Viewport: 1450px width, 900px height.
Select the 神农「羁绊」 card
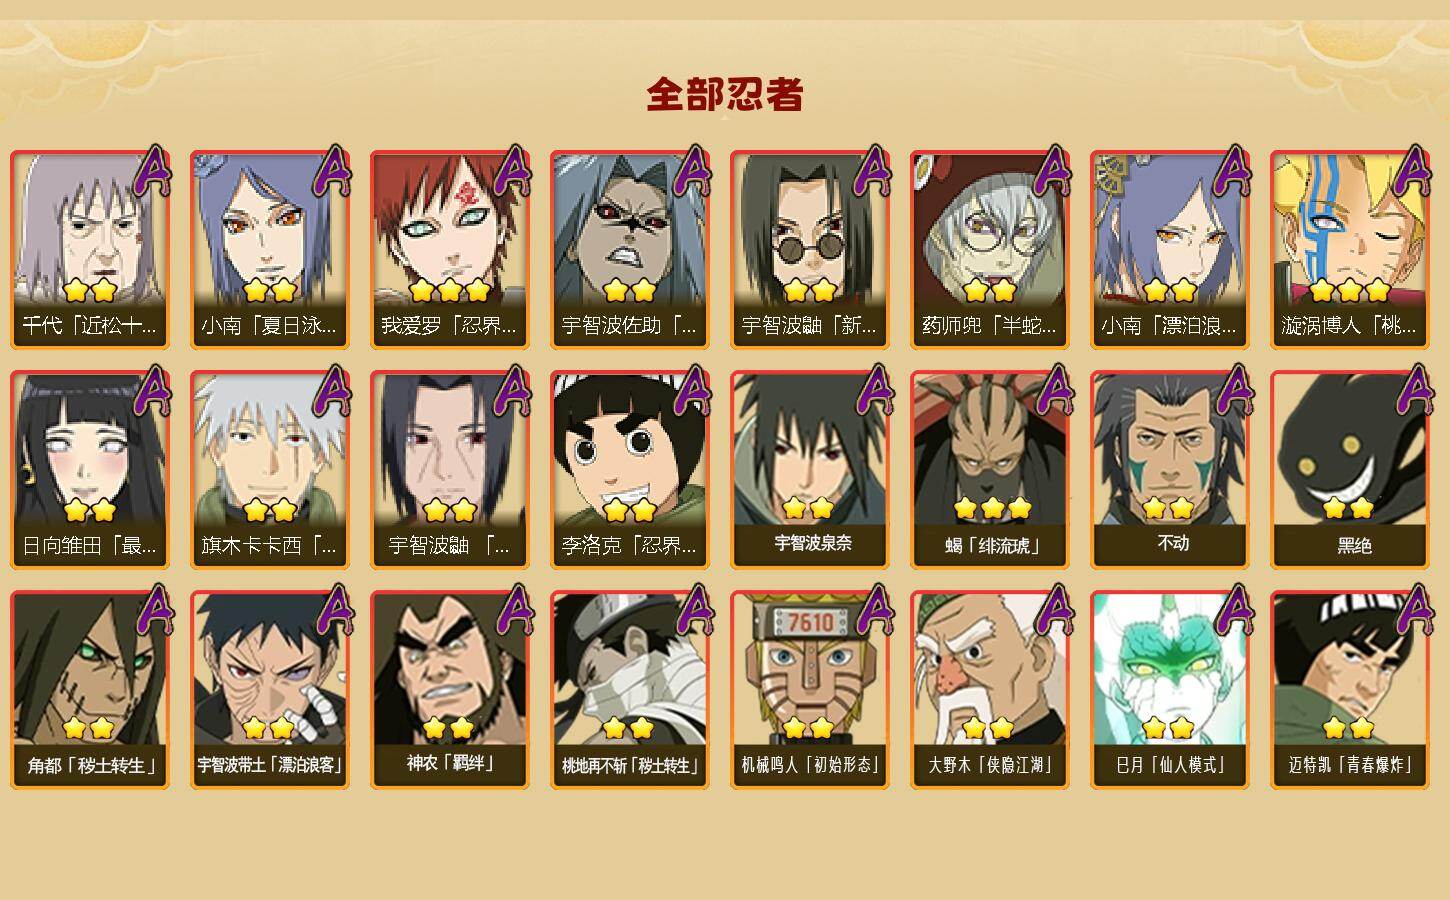450,690
